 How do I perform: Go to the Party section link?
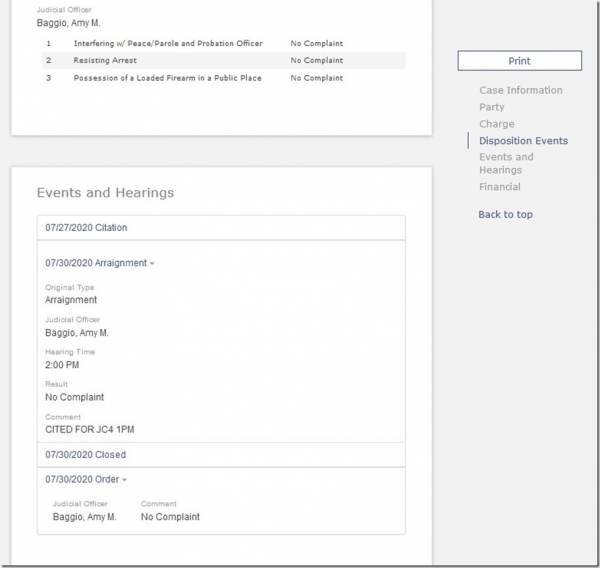pyautogui.click(x=491, y=107)
